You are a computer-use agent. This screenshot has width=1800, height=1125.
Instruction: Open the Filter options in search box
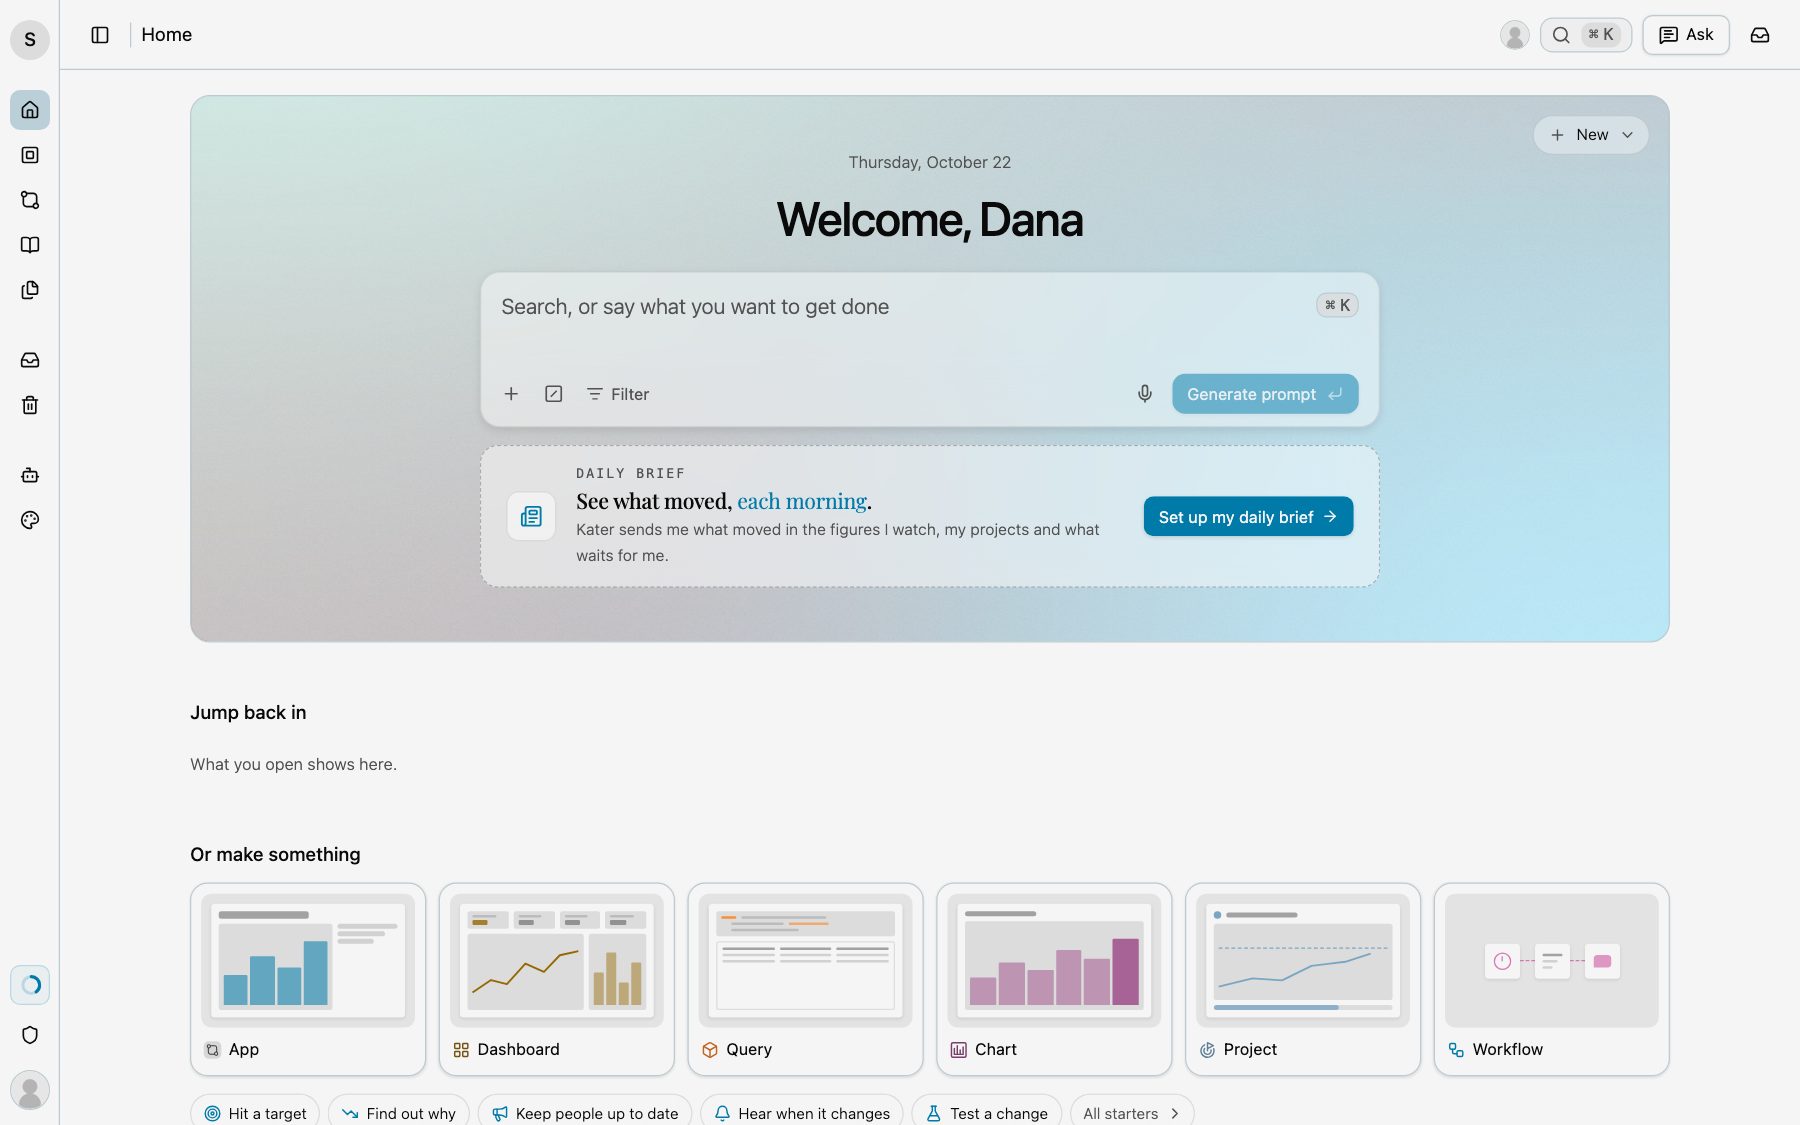click(x=618, y=394)
